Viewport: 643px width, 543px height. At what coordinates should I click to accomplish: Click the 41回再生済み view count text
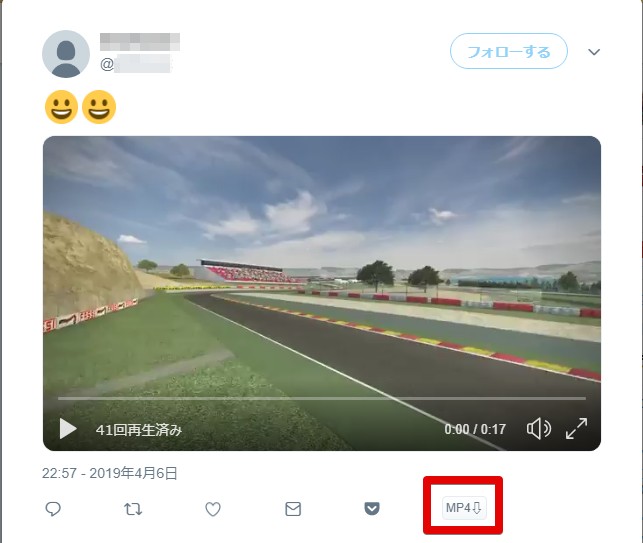coord(139,430)
